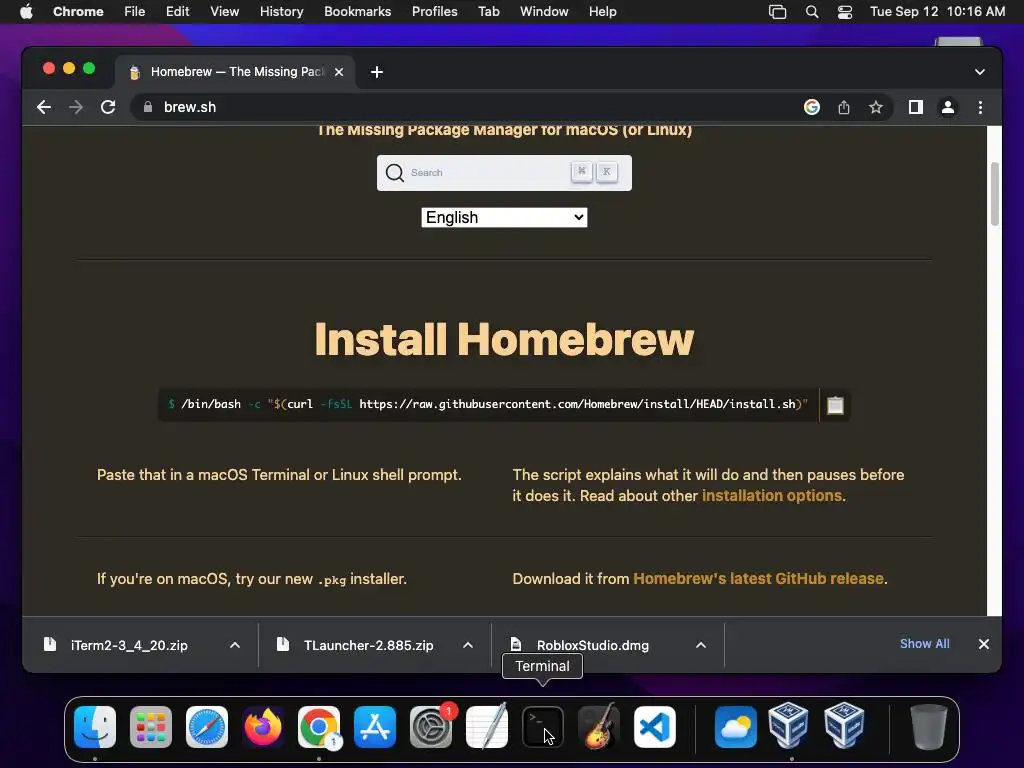Open the first VirtualBox icon in Dock
1024x768 pixels.
point(788,725)
